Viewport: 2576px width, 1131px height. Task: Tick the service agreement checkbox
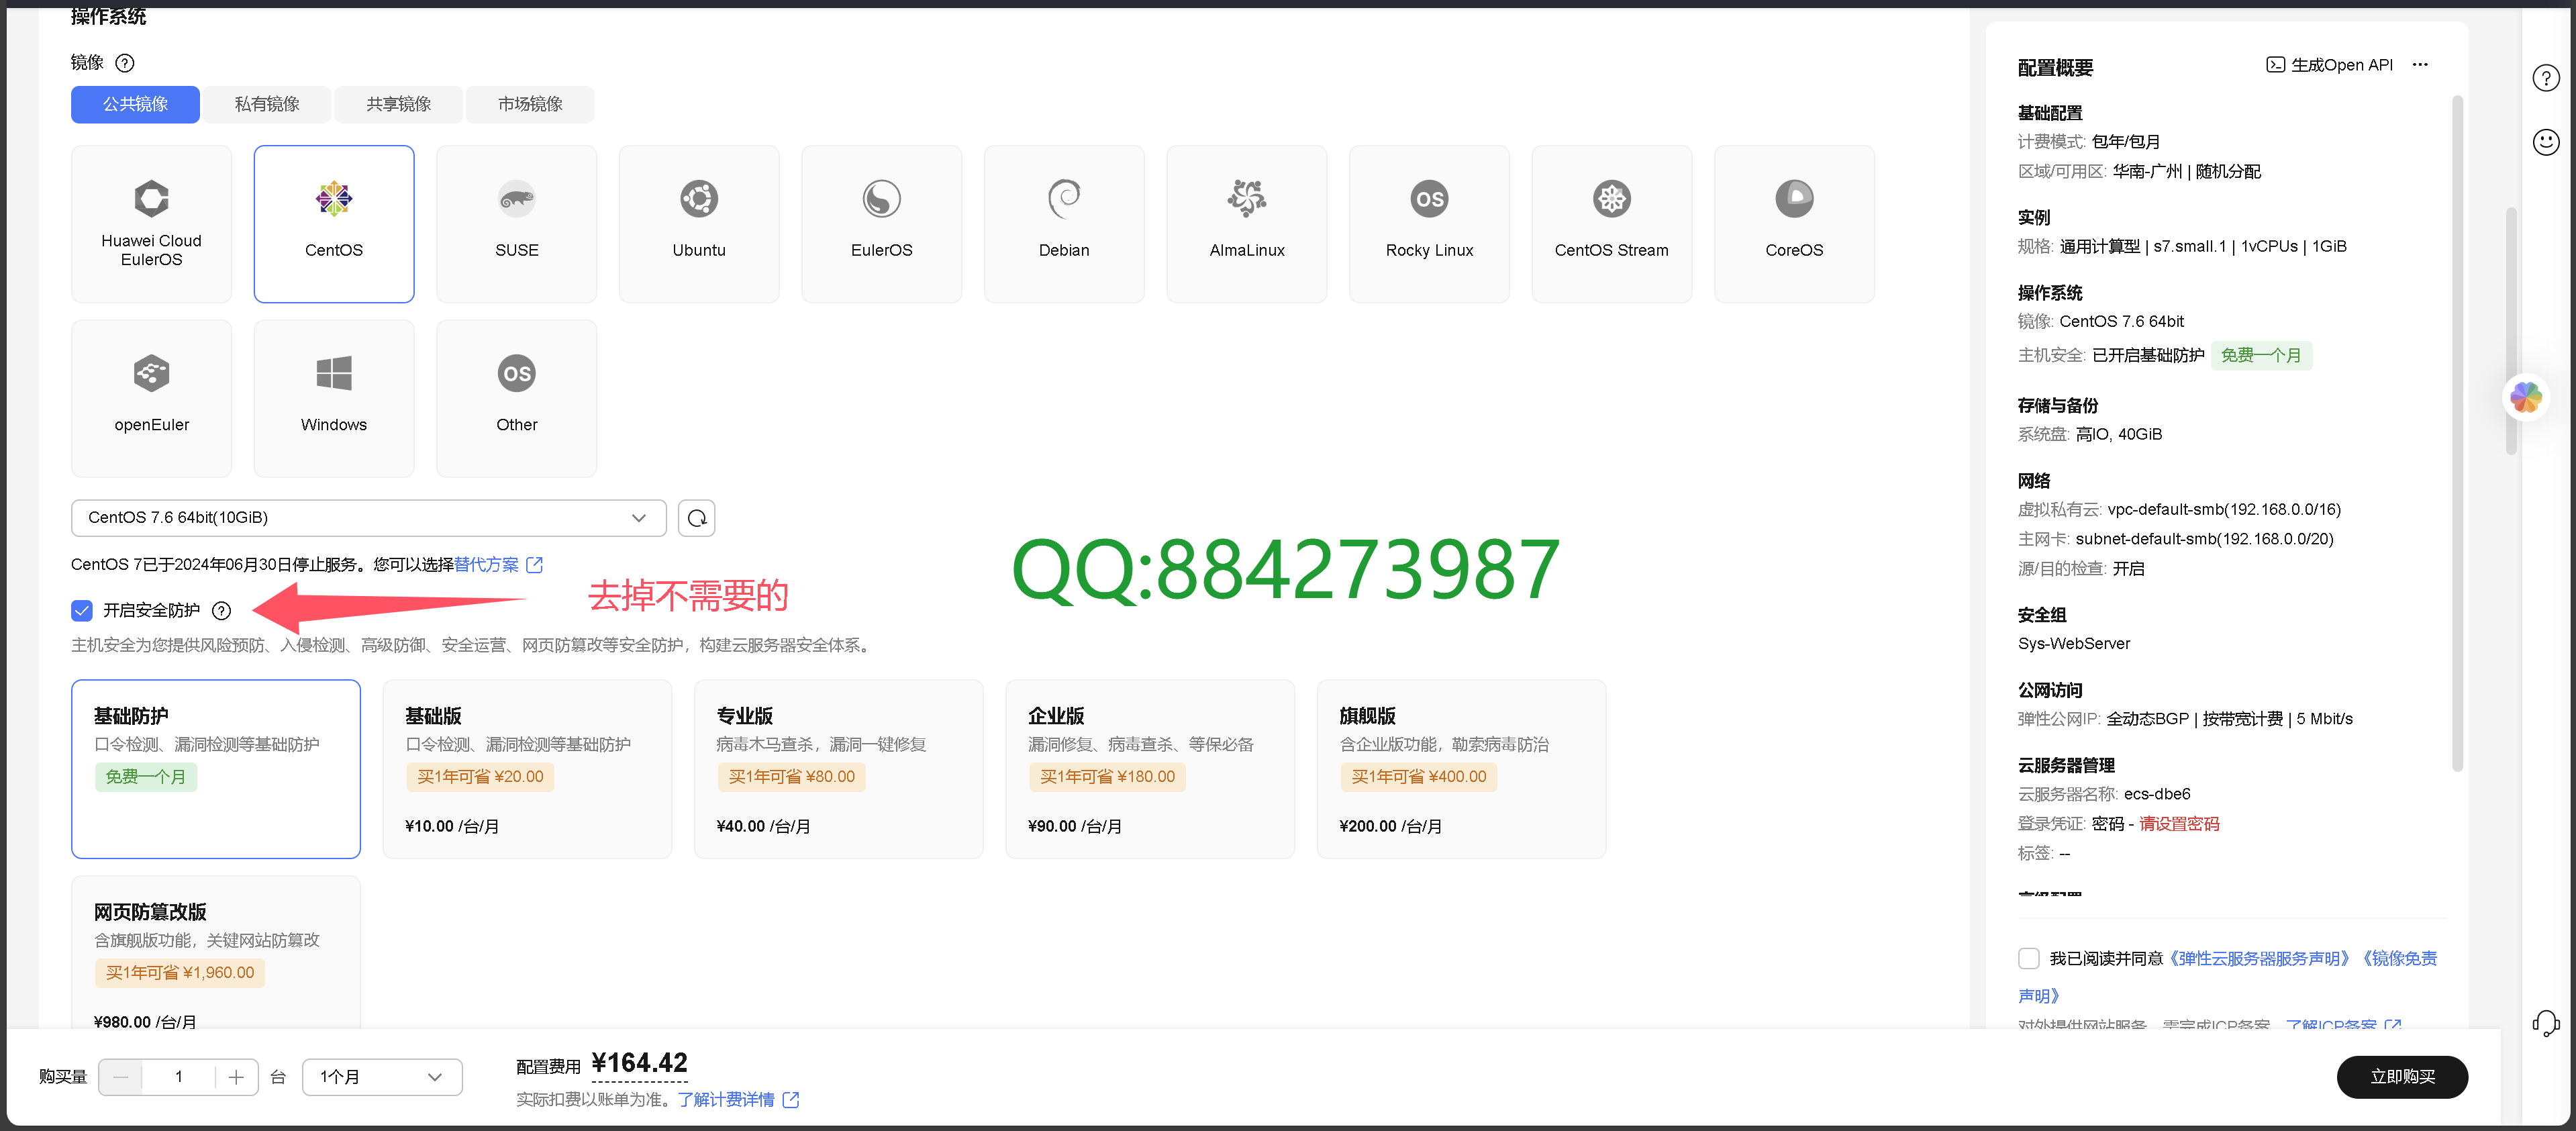point(2029,959)
